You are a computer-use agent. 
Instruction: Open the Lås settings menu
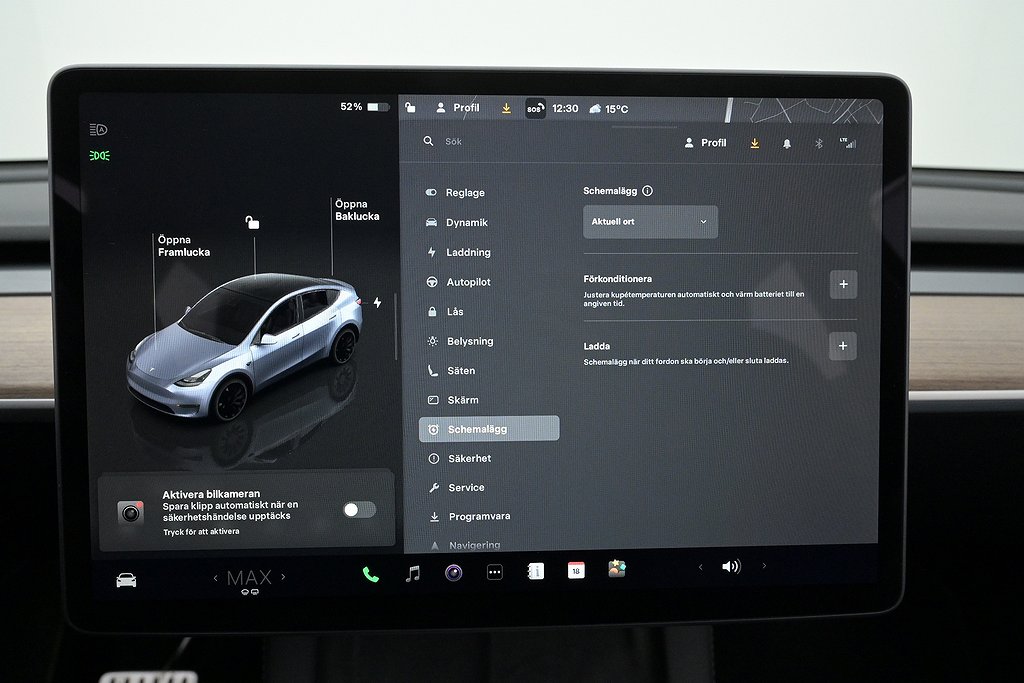pos(445,311)
